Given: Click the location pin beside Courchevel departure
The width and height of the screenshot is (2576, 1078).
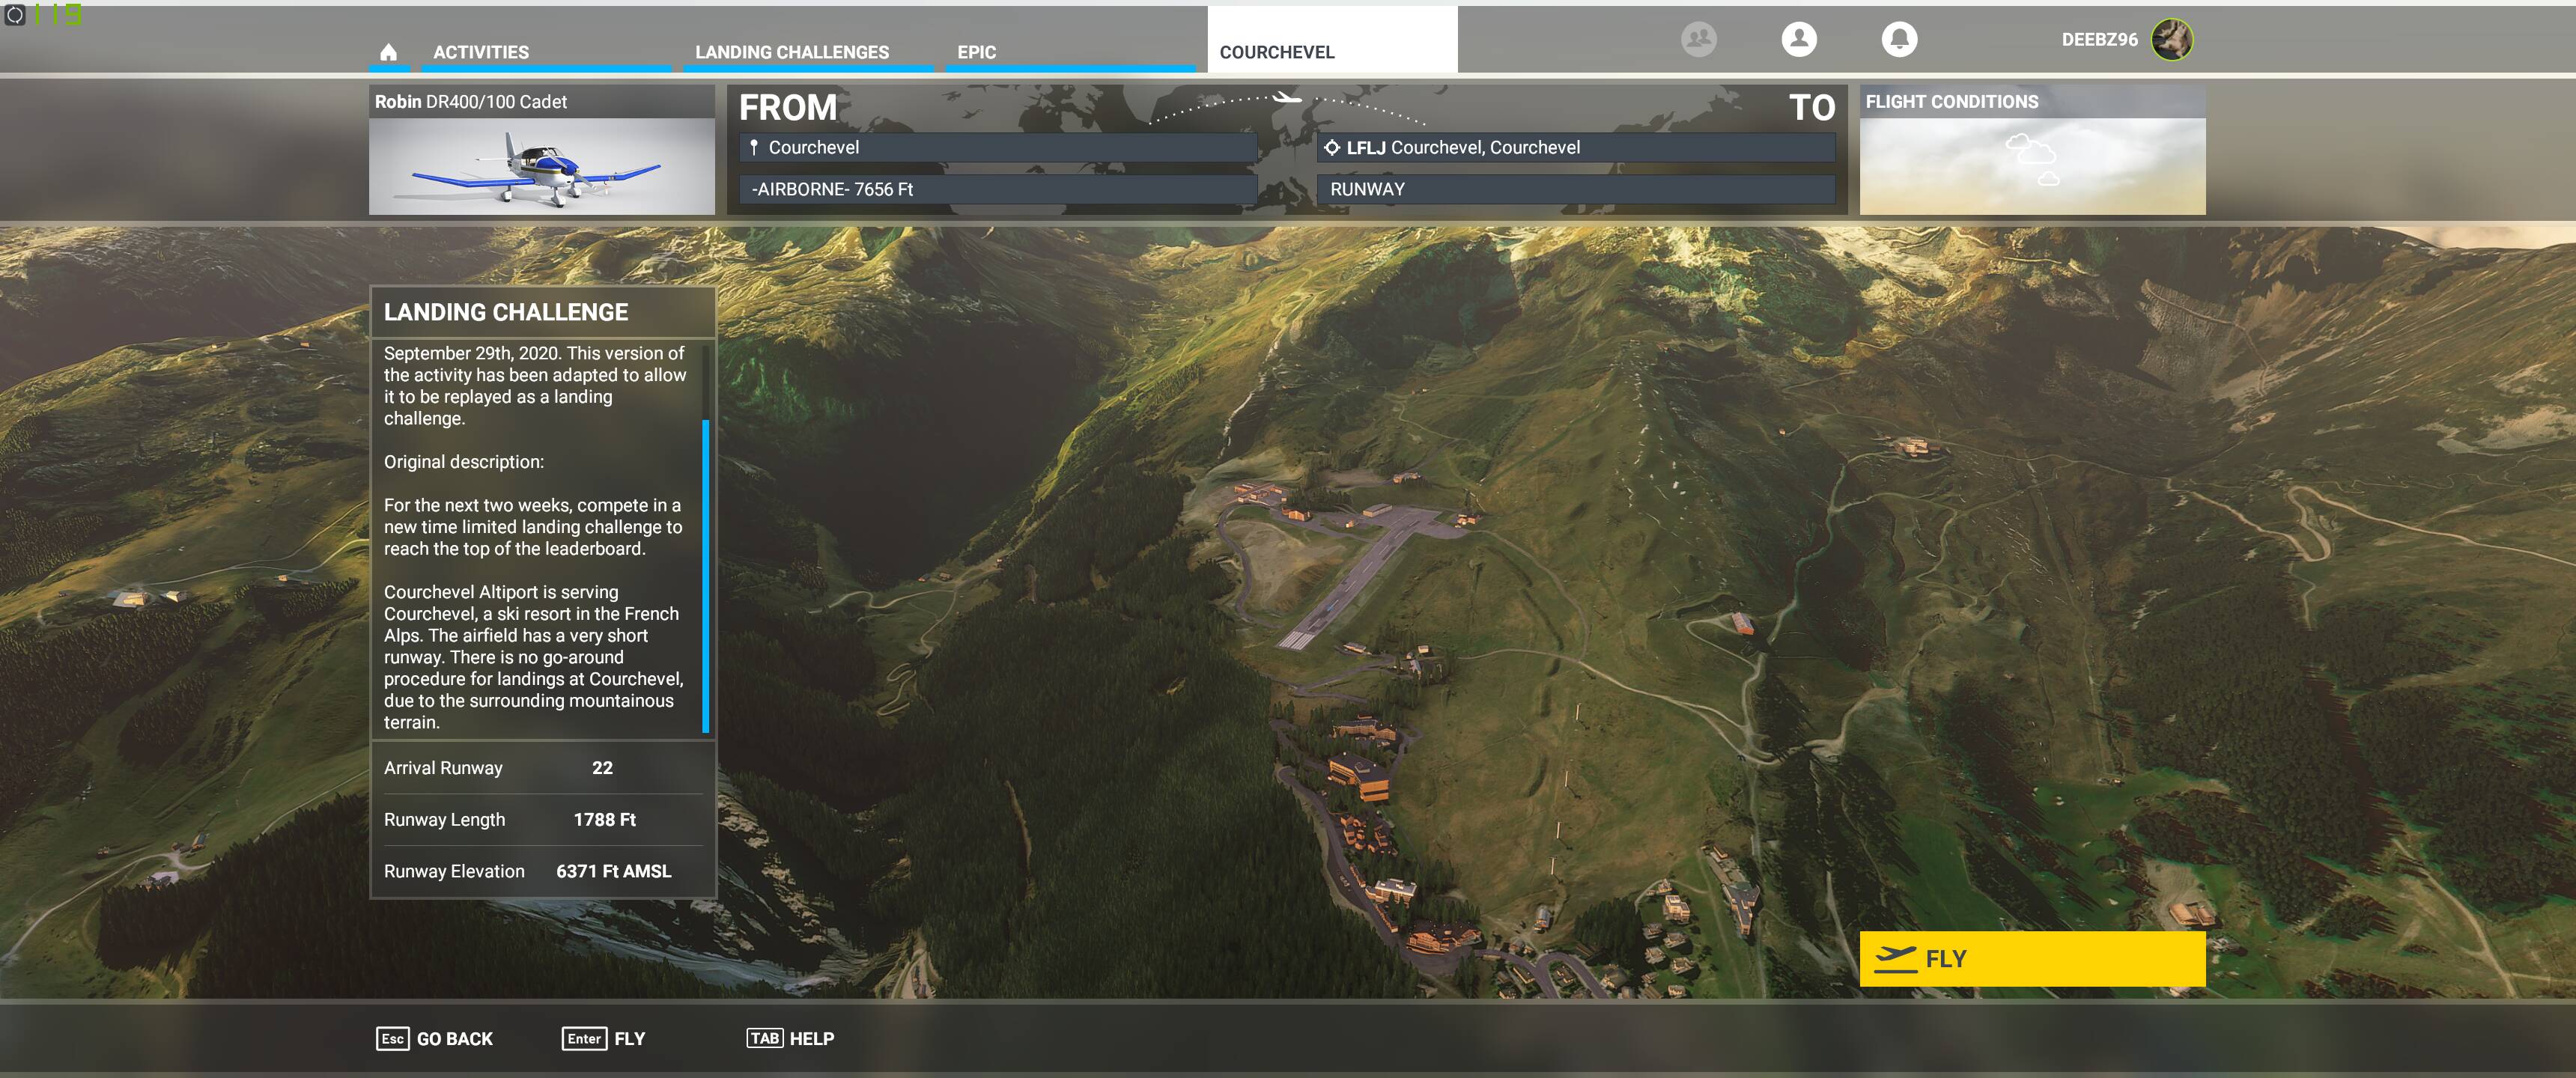Looking at the screenshot, I should tap(754, 147).
